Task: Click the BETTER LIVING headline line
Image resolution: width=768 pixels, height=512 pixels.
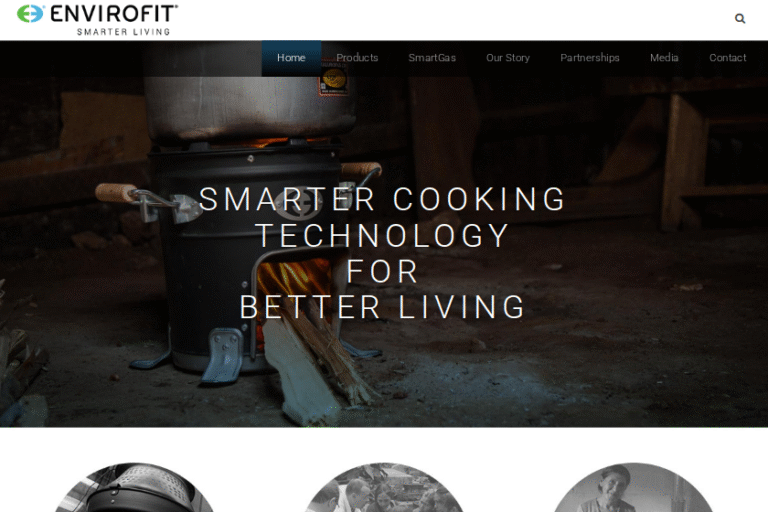Action: click(382, 307)
